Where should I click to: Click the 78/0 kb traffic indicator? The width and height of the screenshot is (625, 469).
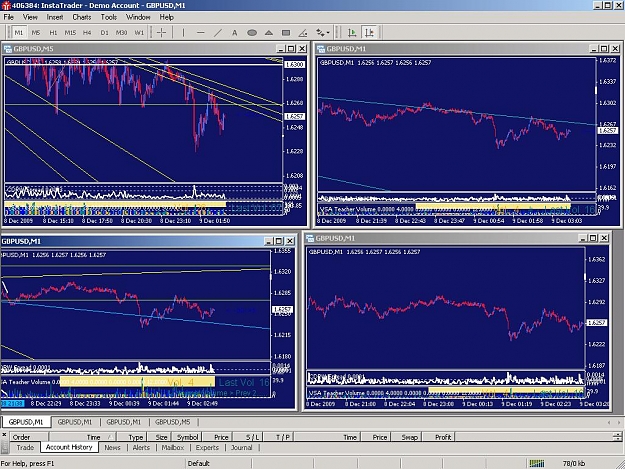coord(574,463)
